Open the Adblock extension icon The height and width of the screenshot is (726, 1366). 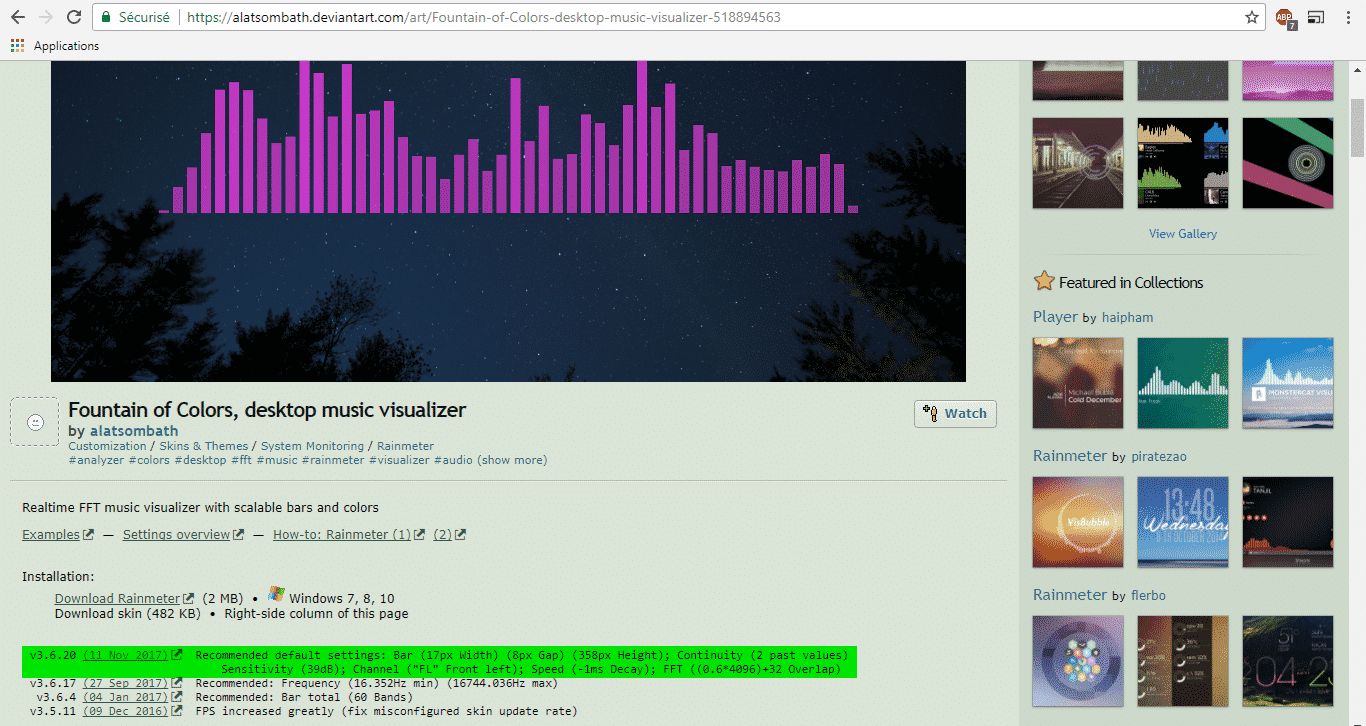pyautogui.click(x=1284, y=18)
